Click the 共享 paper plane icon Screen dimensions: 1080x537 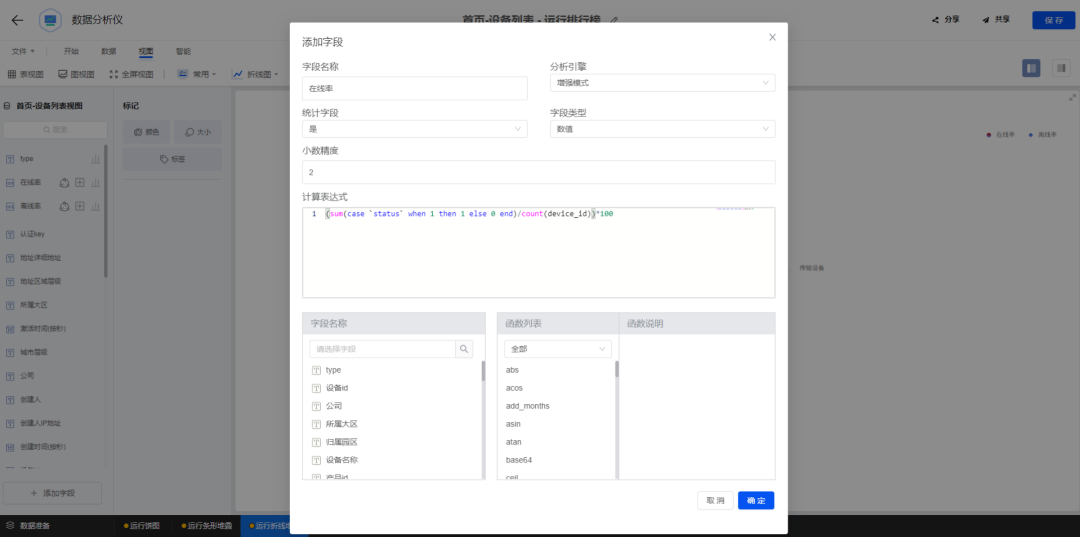pos(986,20)
